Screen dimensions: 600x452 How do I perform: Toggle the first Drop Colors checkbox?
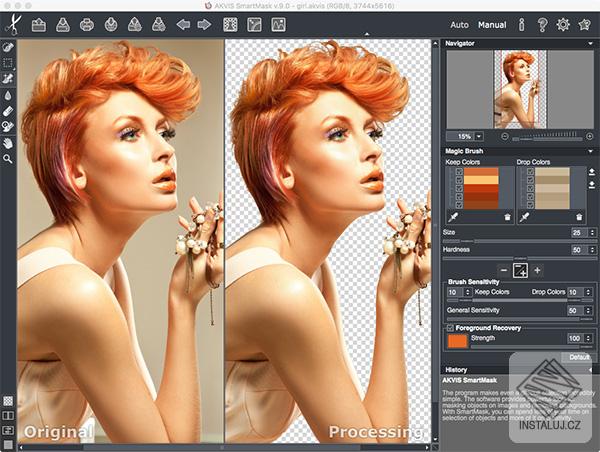(530, 172)
